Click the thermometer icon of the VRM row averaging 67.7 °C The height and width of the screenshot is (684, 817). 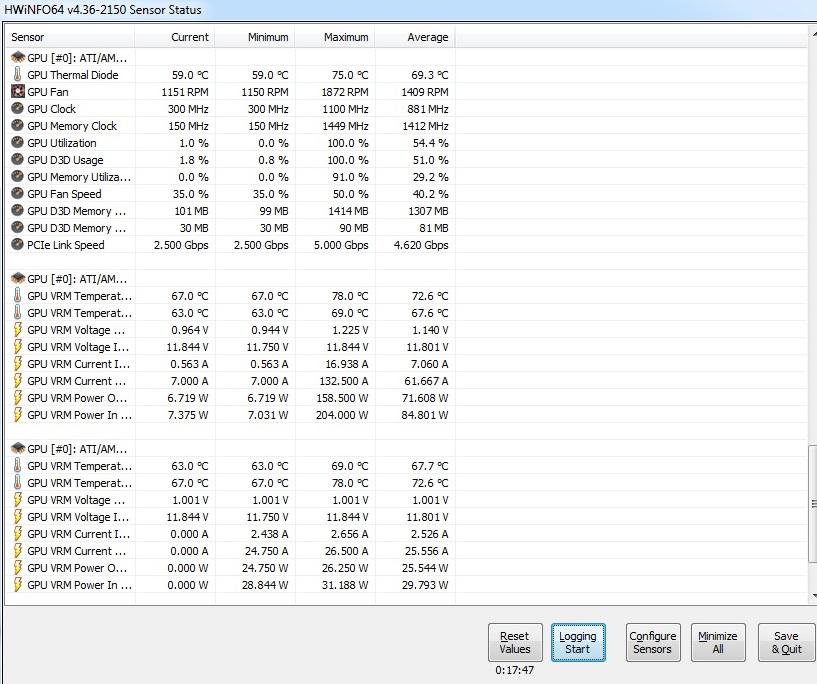pyautogui.click(x=17, y=466)
